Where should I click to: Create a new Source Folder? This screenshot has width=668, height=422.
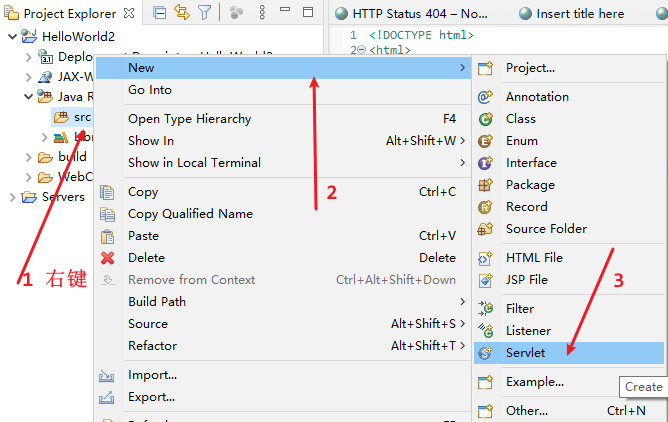569,229
